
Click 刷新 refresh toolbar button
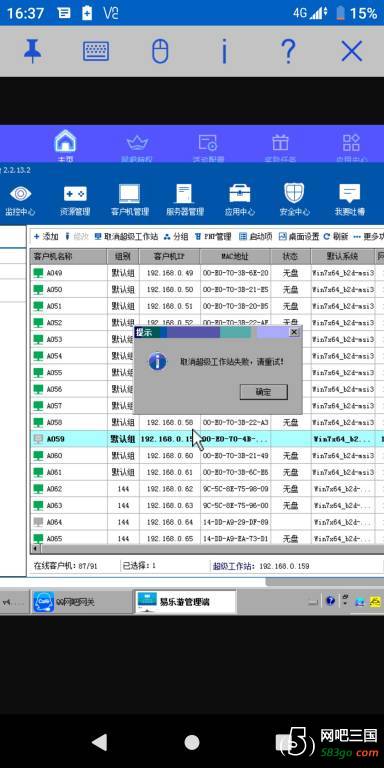point(336,237)
